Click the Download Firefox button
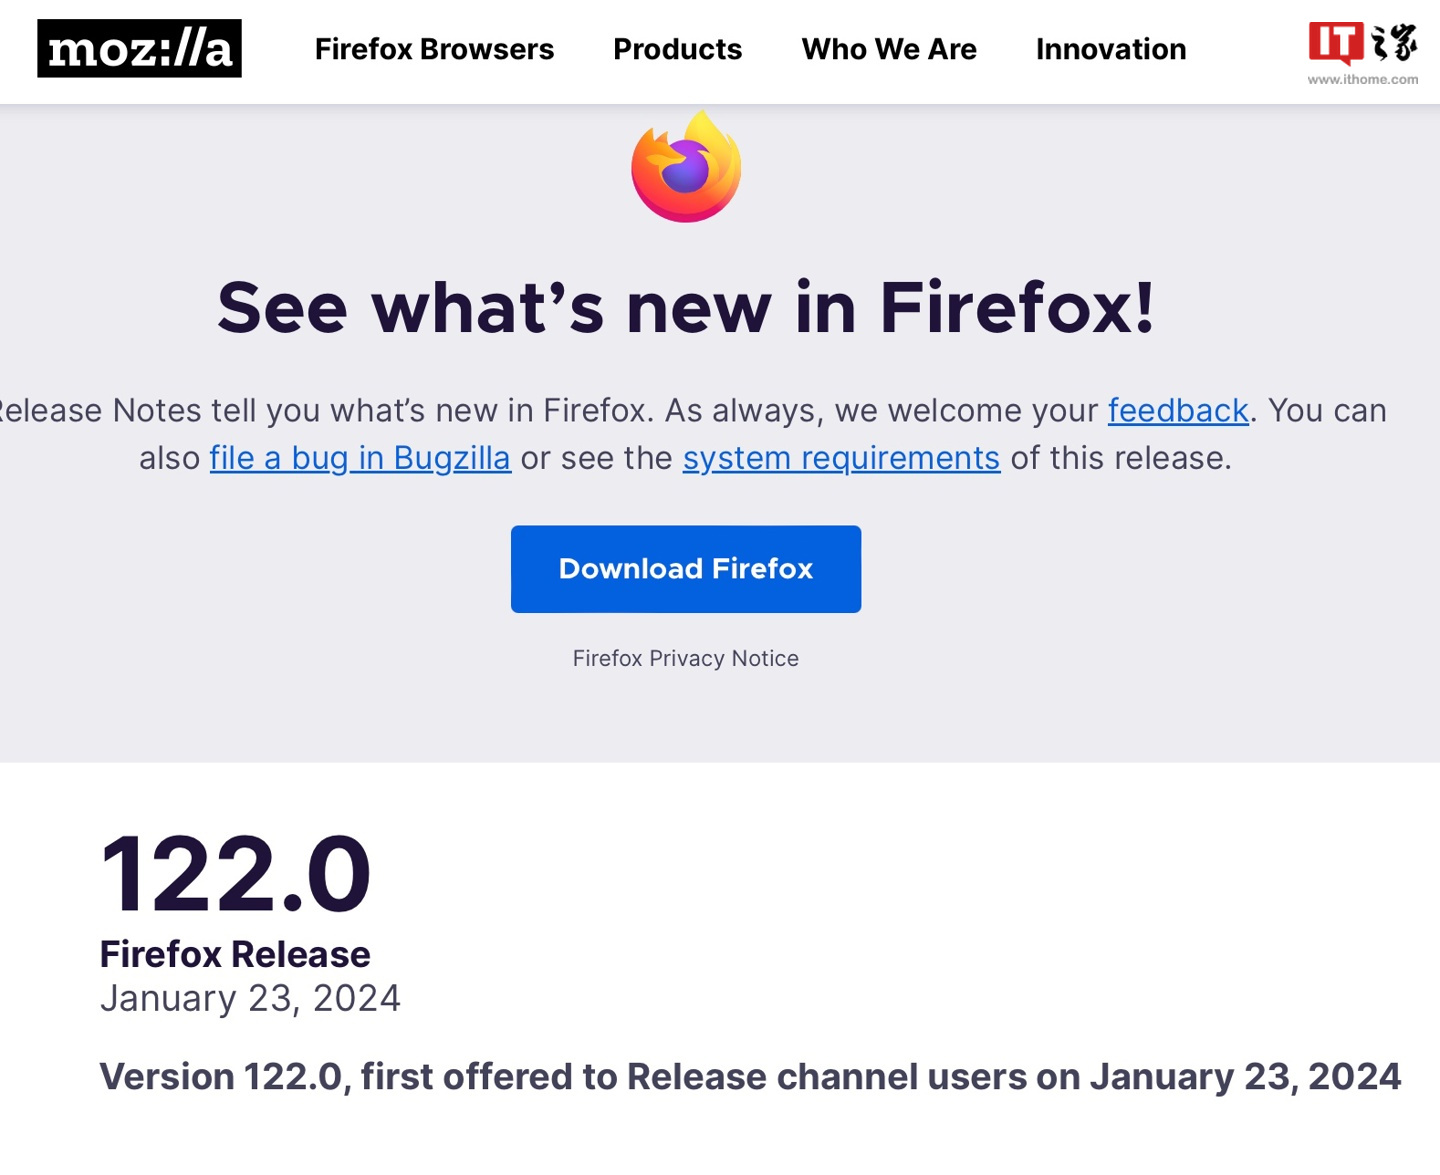The image size is (1440, 1175). click(686, 569)
